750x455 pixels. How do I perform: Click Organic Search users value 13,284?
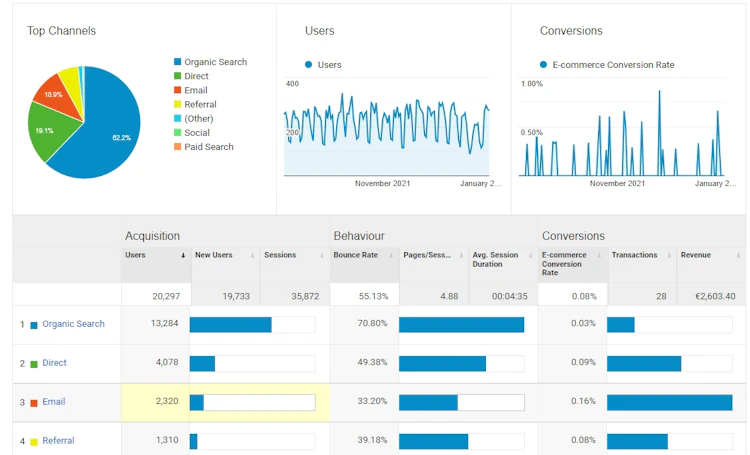coord(165,323)
